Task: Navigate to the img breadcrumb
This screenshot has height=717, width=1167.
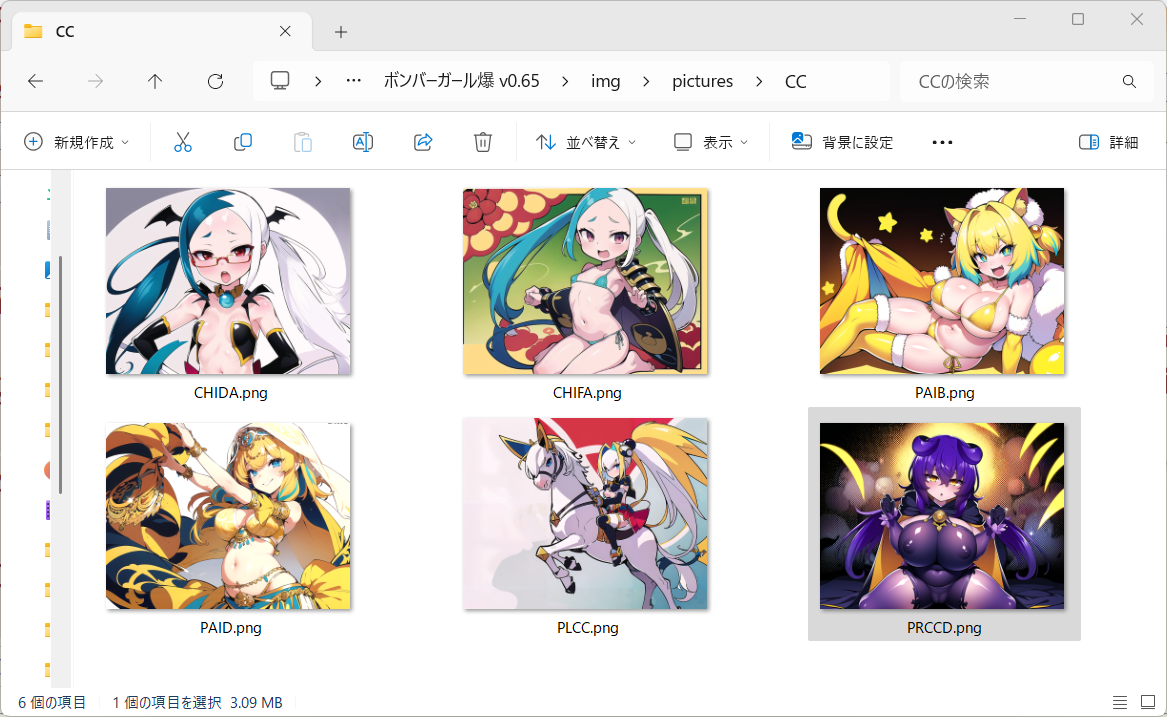Action: point(605,81)
